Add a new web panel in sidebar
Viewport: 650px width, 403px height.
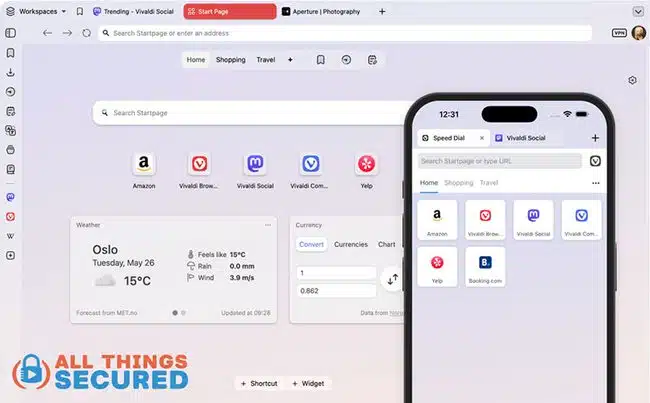point(10,255)
